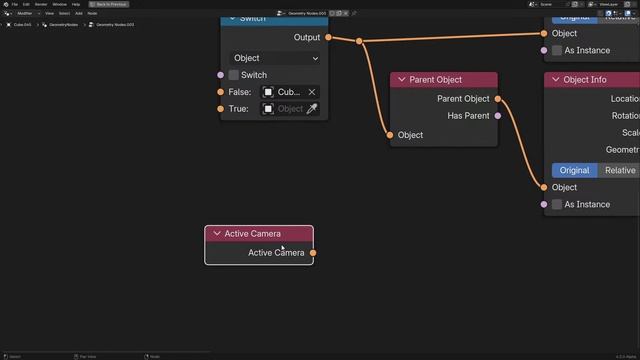Image resolution: width=640 pixels, height=360 pixels.
Task: Open the node editor Add menu
Action: point(79,13)
